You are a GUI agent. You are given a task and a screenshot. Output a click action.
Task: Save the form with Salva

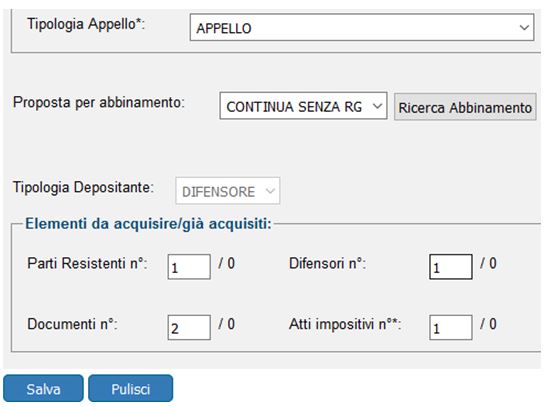pos(43,388)
